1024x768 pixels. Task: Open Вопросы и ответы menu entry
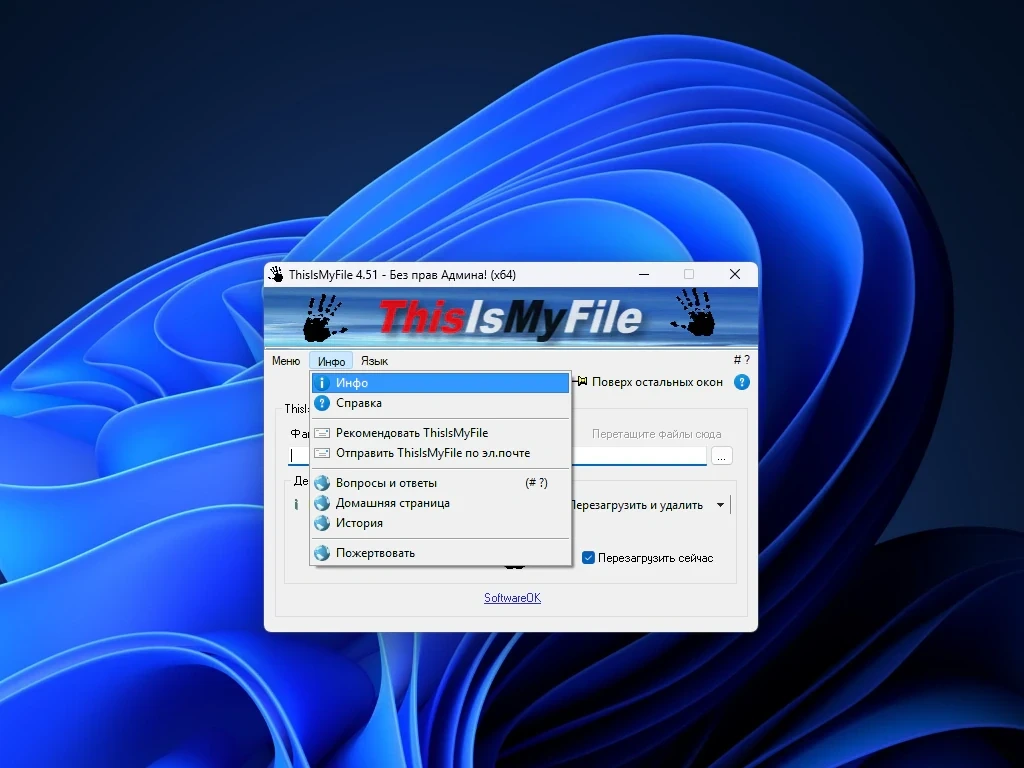(x=440, y=483)
